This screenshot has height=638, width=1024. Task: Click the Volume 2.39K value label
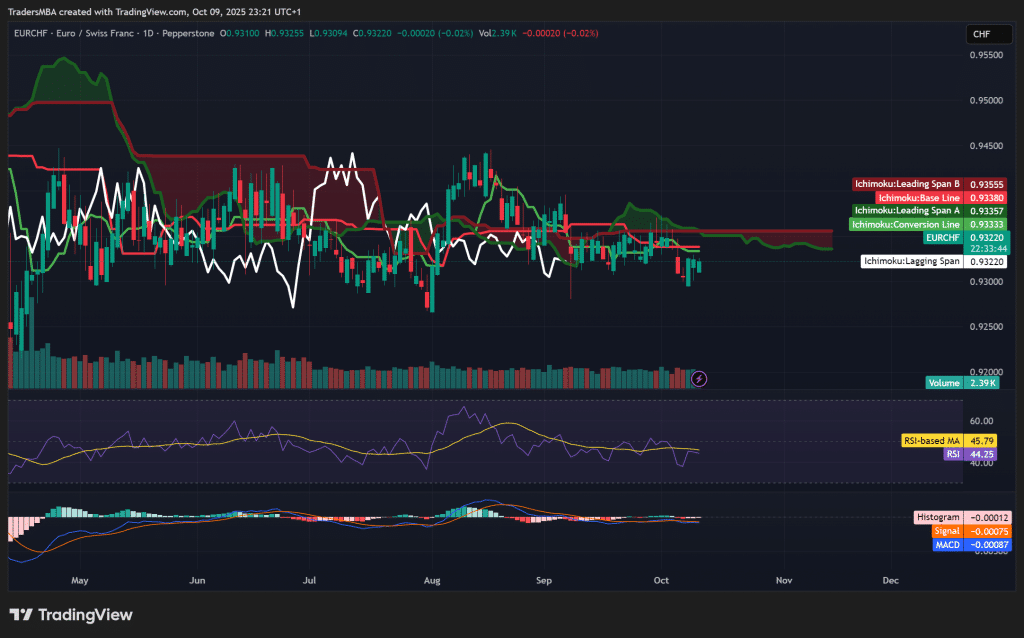point(981,382)
